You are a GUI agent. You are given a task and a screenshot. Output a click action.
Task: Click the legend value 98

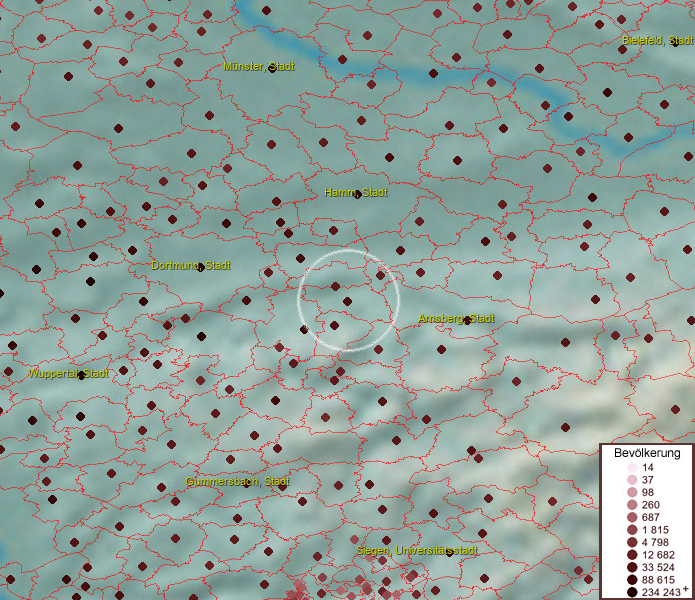pyautogui.click(x=648, y=492)
